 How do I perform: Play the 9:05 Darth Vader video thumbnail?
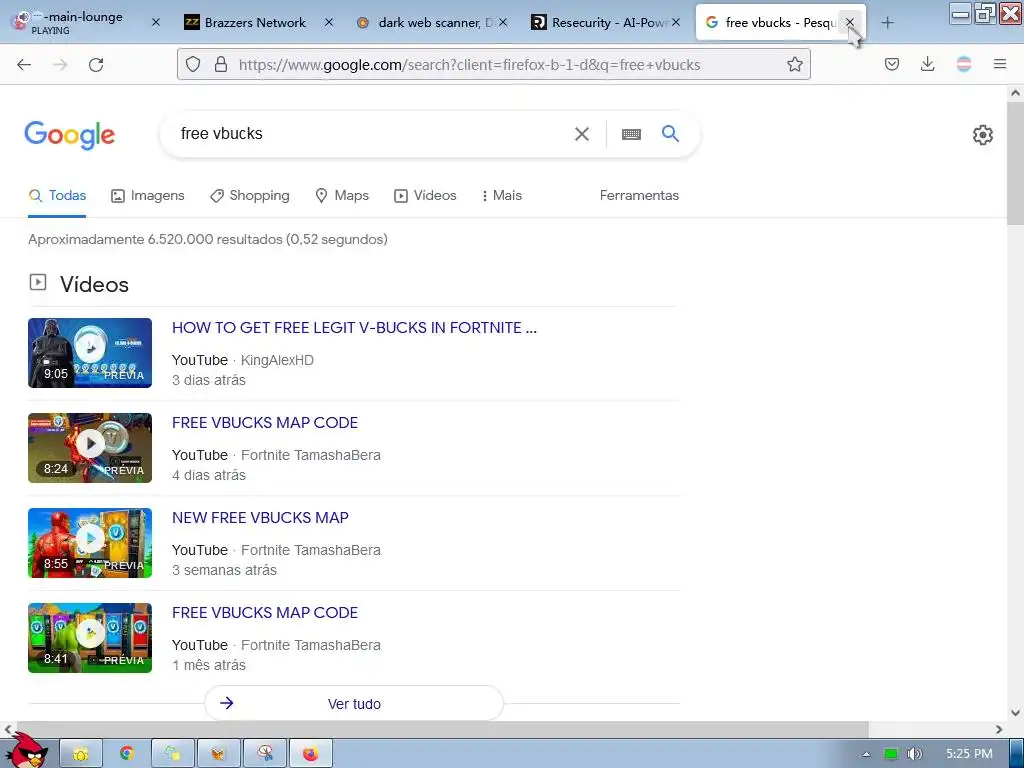(x=90, y=353)
